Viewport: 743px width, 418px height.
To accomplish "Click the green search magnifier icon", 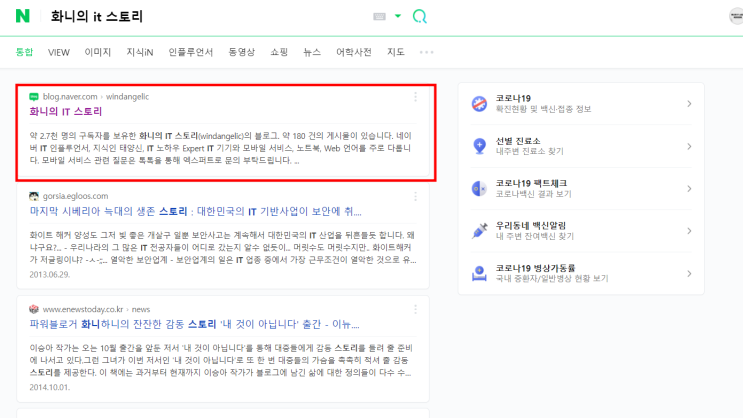I will pos(419,17).
